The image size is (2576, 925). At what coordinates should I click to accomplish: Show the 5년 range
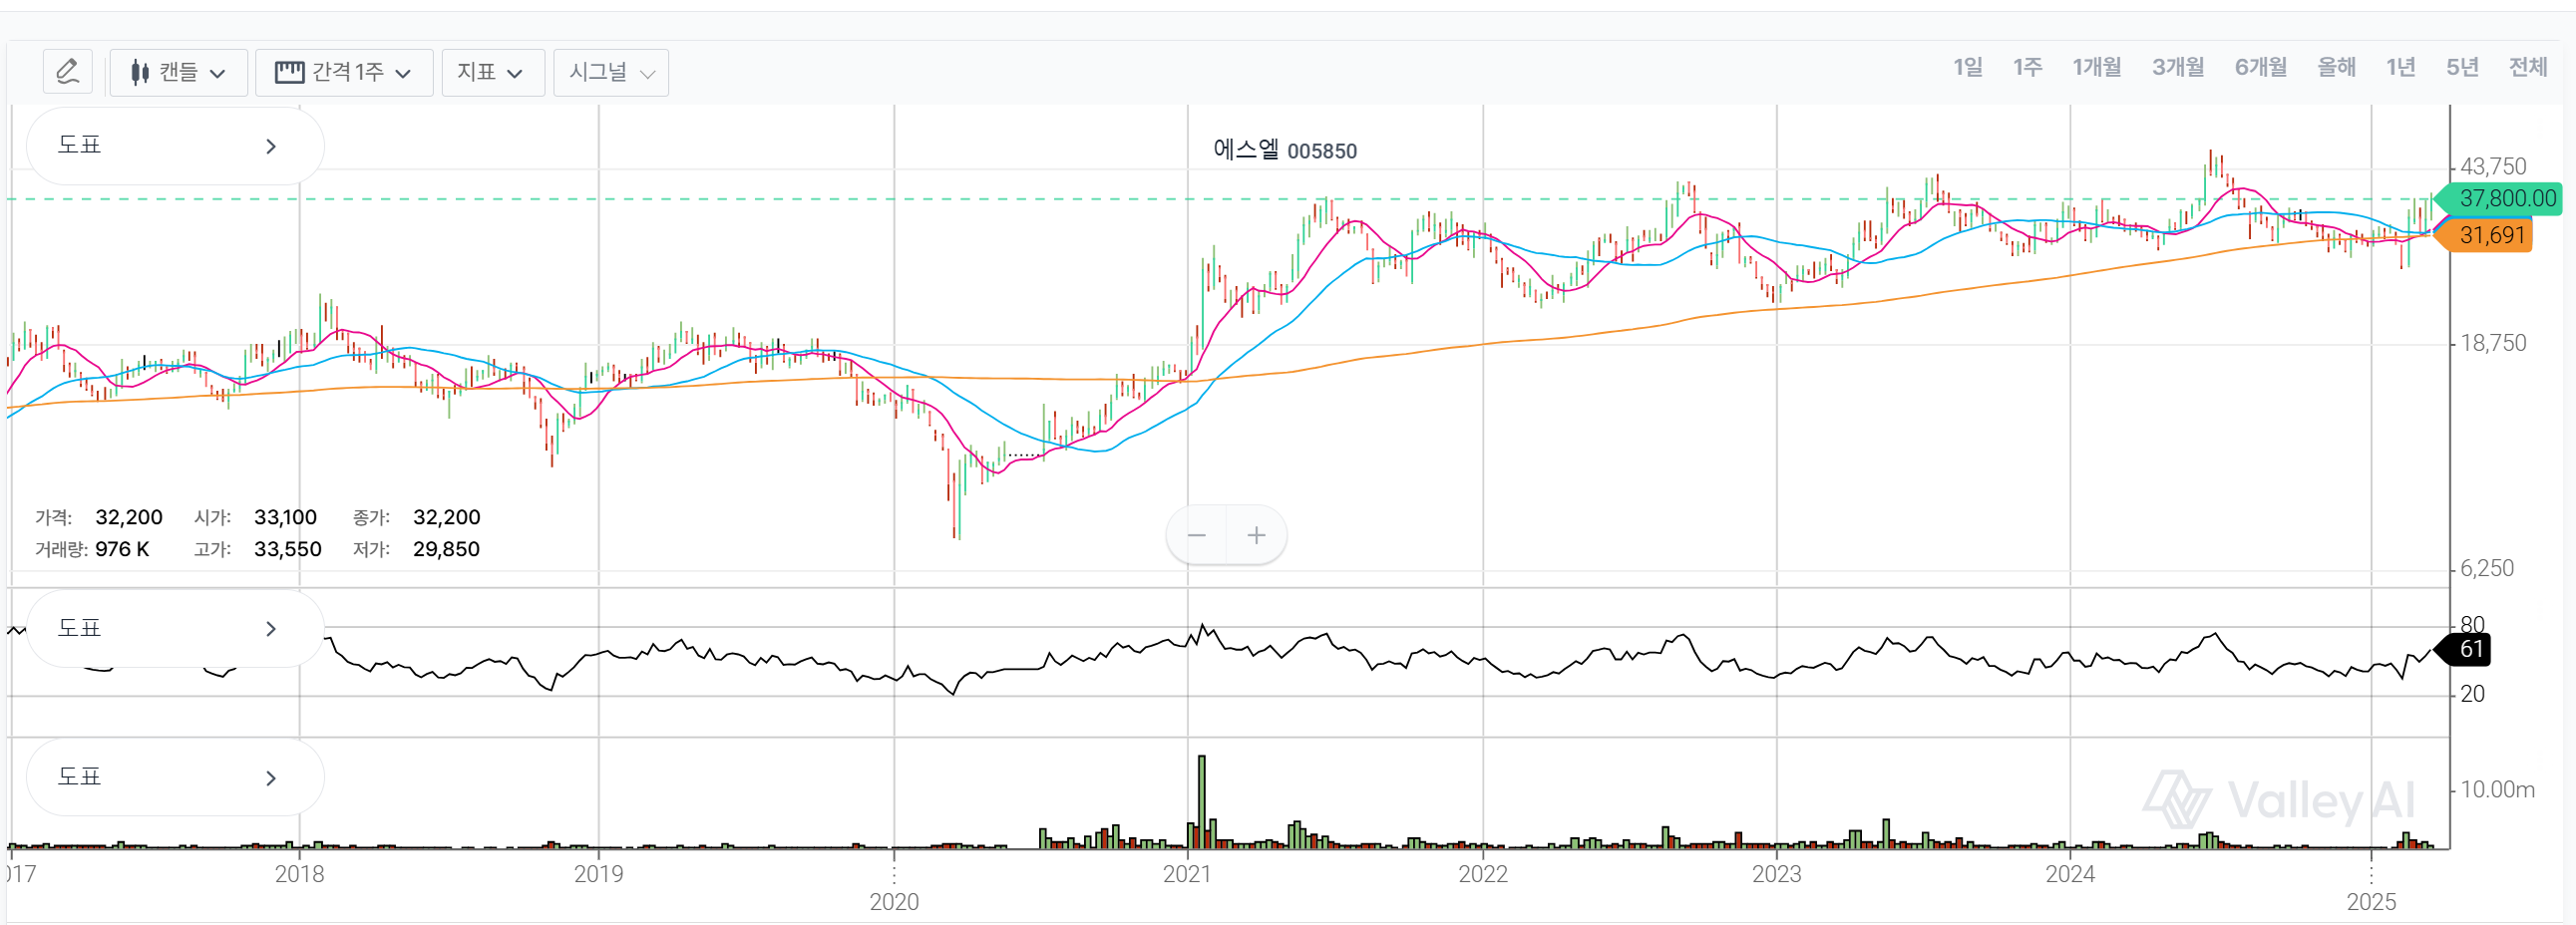pos(2461,67)
